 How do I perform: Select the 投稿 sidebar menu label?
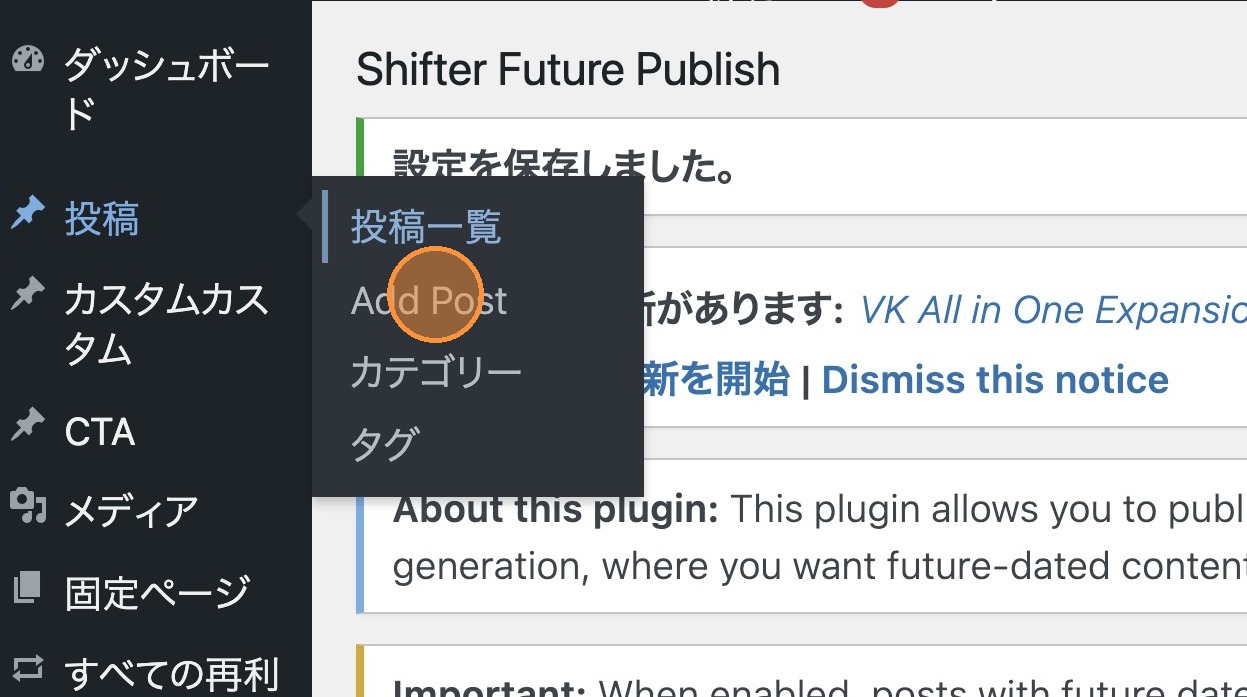(102, 218)
